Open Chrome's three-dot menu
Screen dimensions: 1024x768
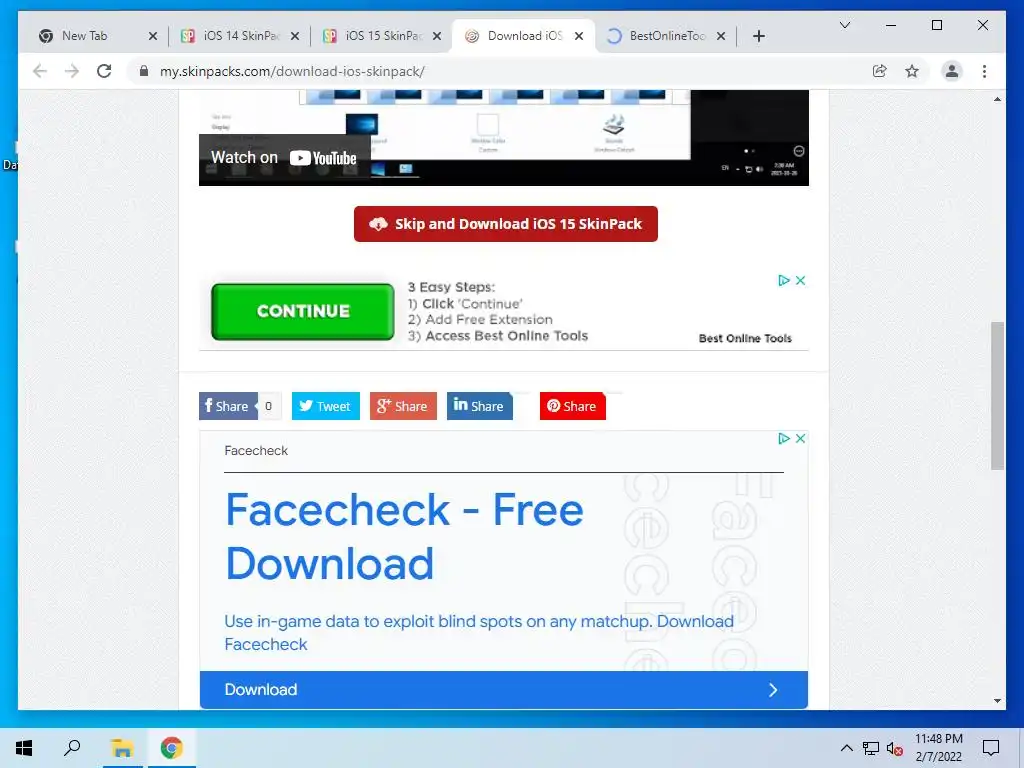pyautogui.click(x=984, y=71)
